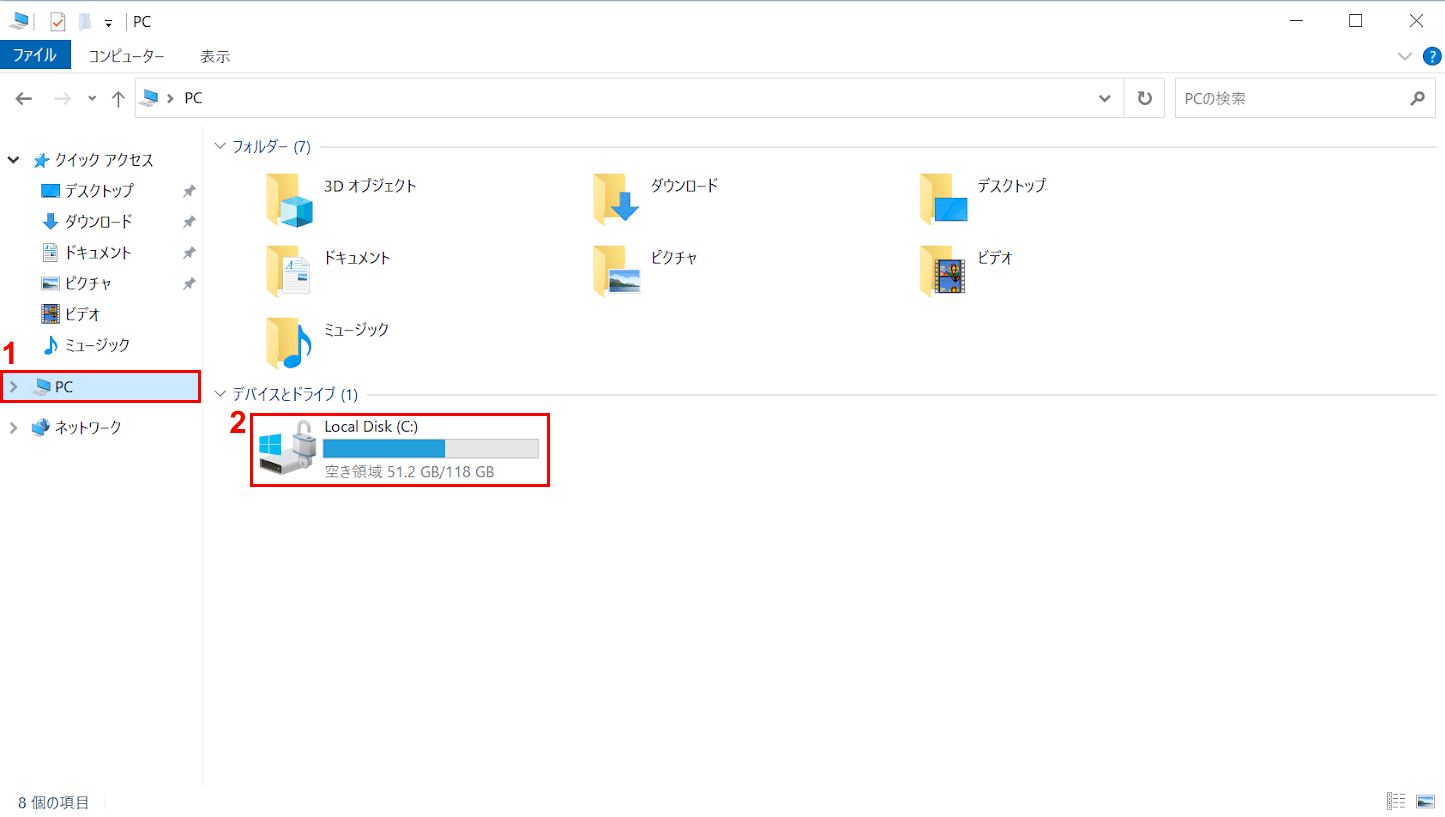Open the quick access toolbar customize arrow
Screen dimensions: 1445x817
(108, 23)
